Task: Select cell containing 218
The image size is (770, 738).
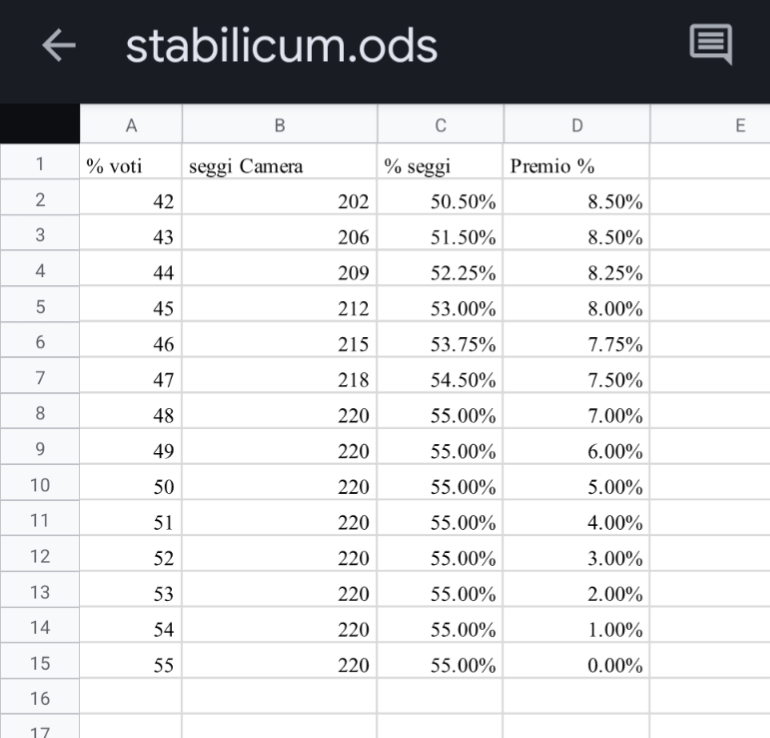Action: 279,376
